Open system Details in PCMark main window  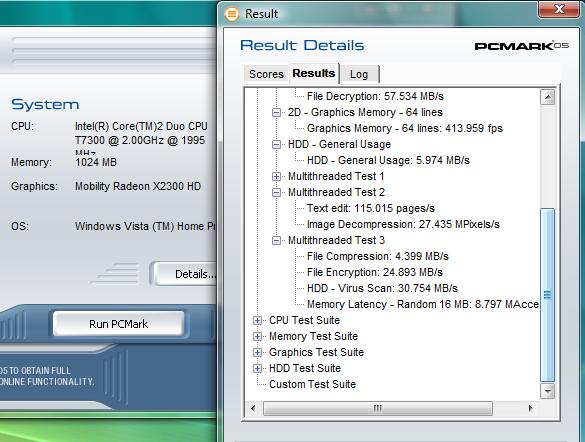[186, 274]
